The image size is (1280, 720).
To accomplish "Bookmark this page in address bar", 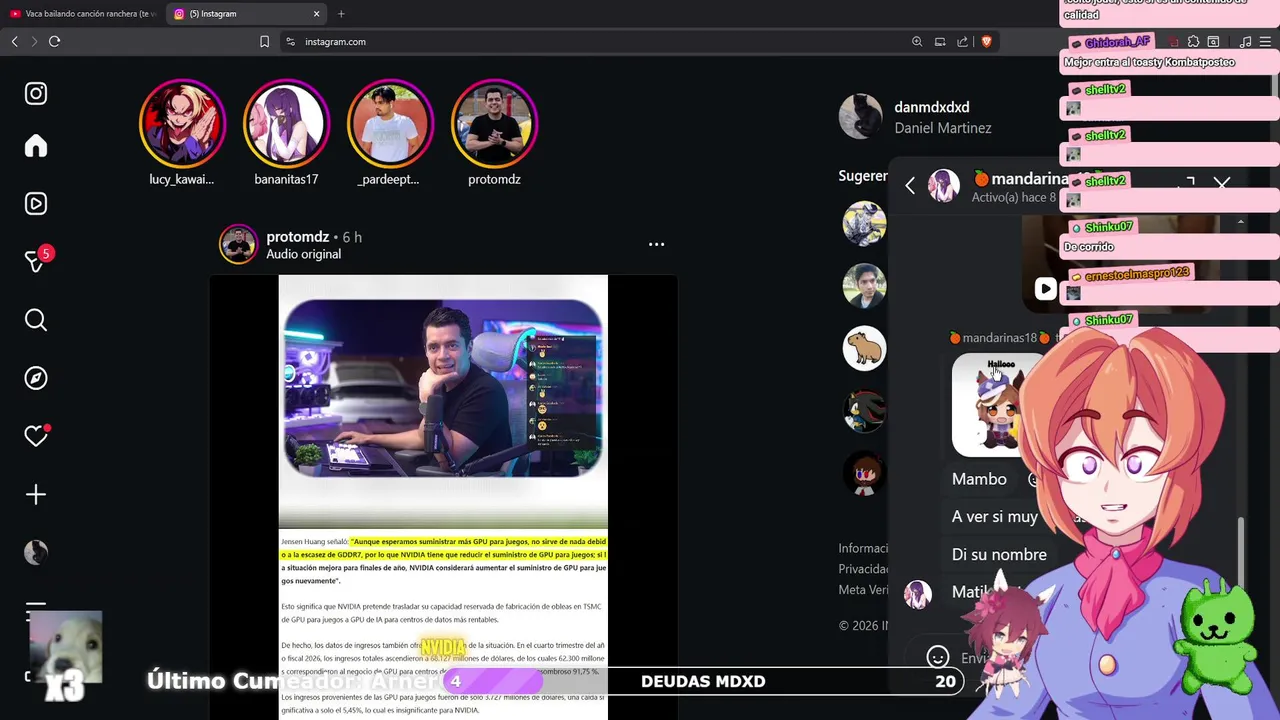I will tap(264, 41).
